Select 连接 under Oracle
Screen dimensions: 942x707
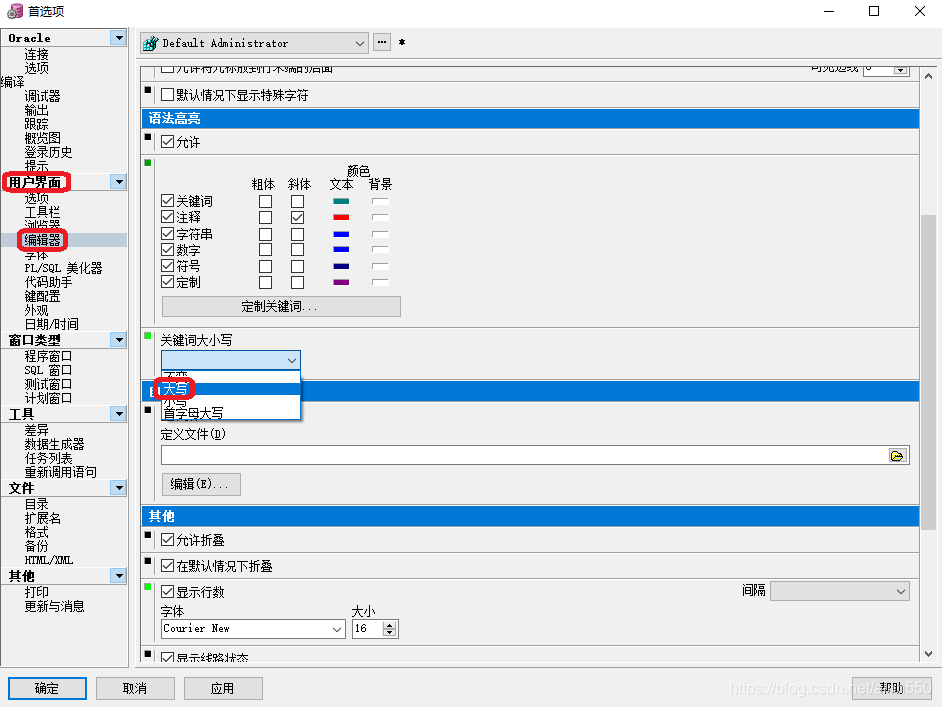tap(36, 54)
